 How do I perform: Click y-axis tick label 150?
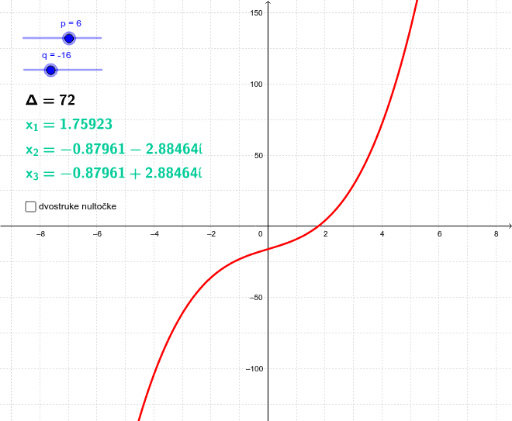[x=256, y=13]
